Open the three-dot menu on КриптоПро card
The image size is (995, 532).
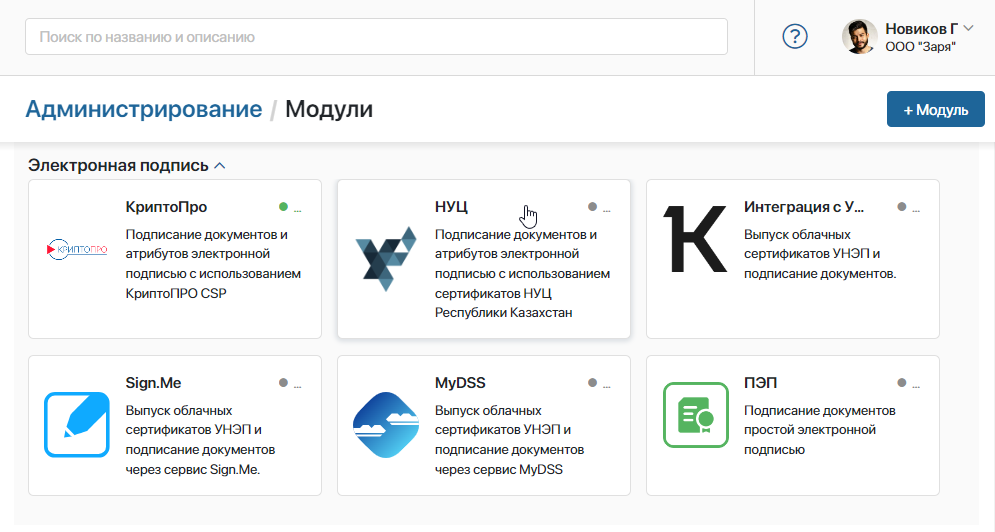pos(298,209)
